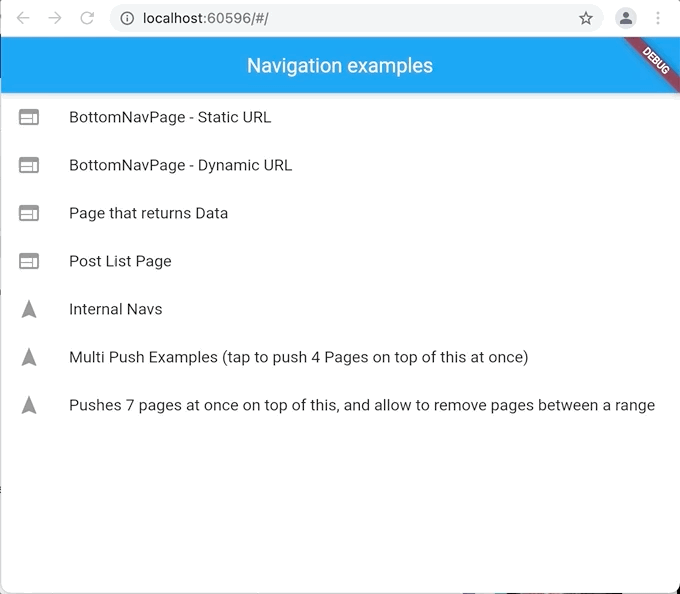Click the web-page icon beside BottomNavPage - Dynamic URL
Image resolution: width=680 pixels, height=594 pixels.
click(x=29, y=165)
